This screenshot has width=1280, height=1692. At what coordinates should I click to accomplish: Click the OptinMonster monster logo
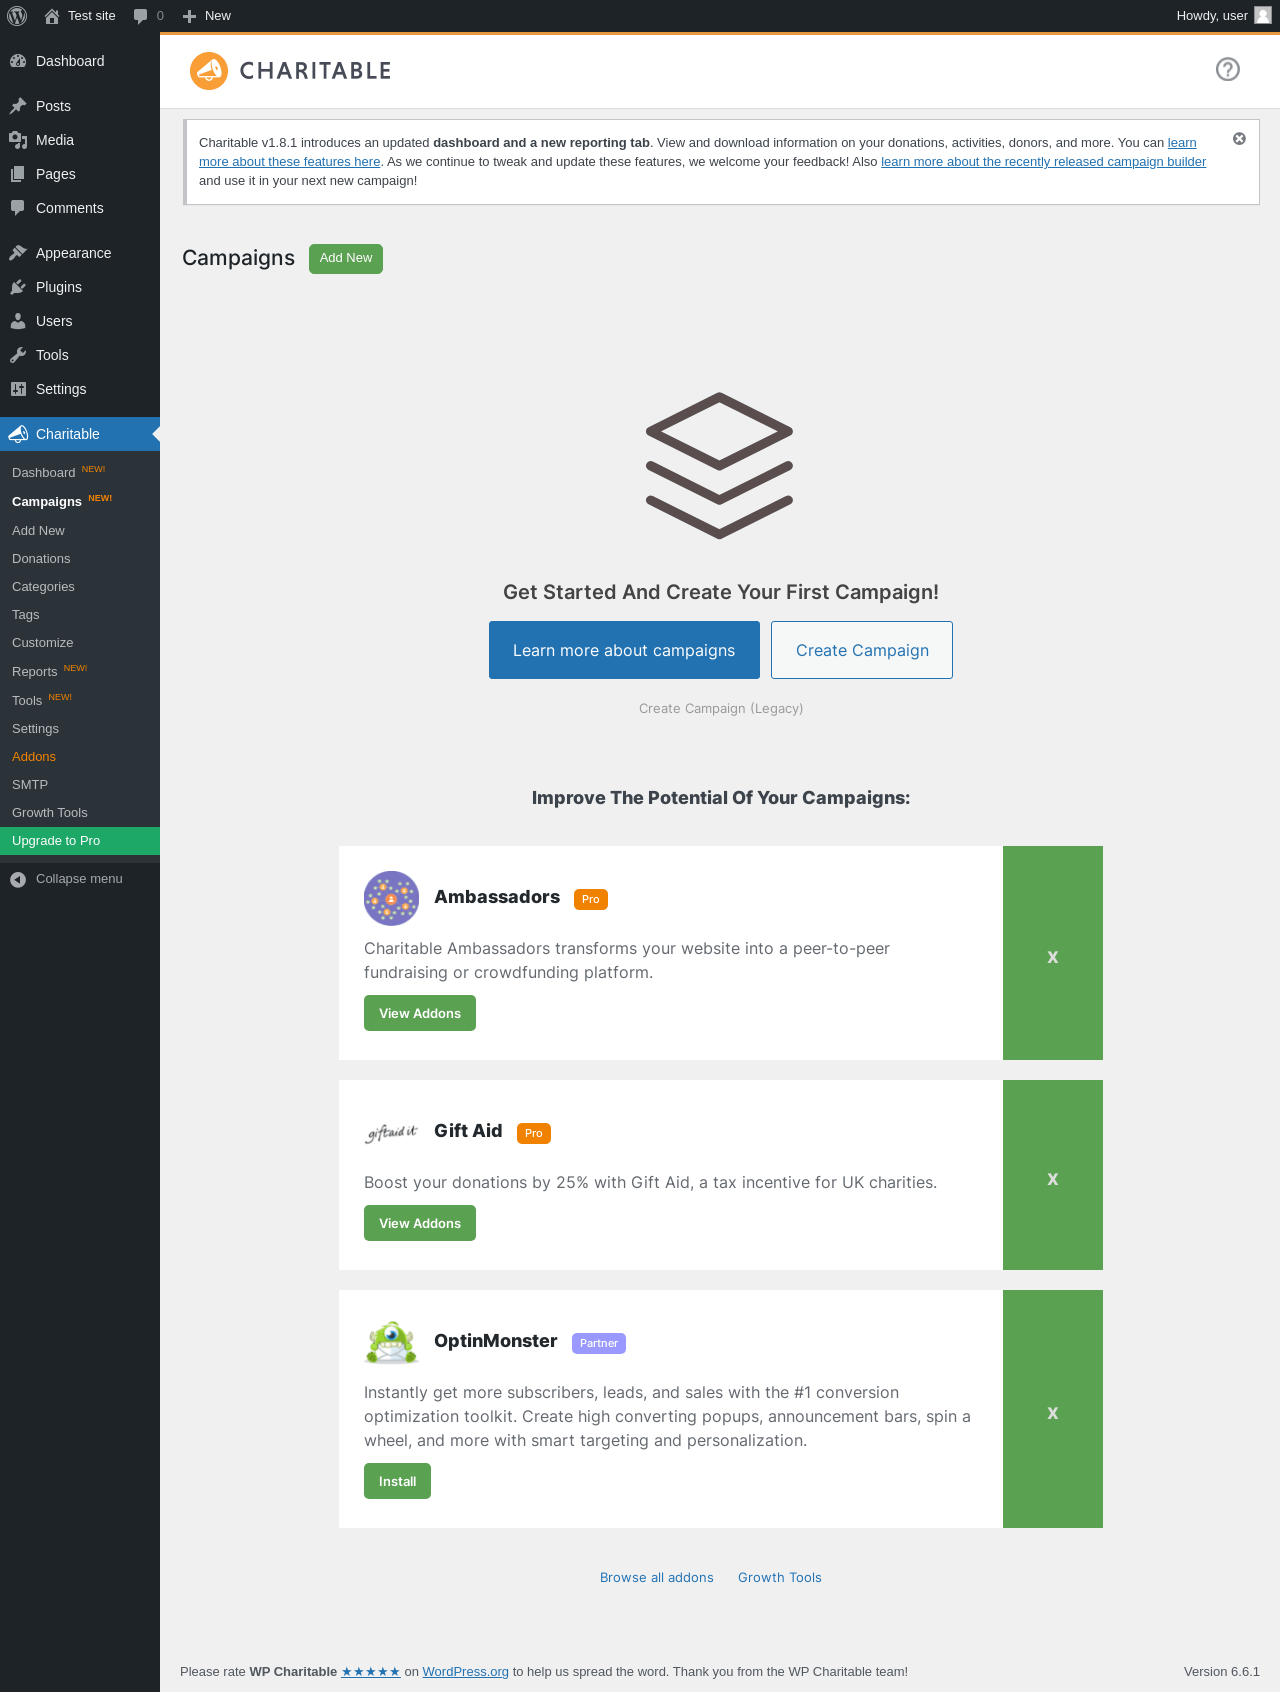tap(391, 1342)
